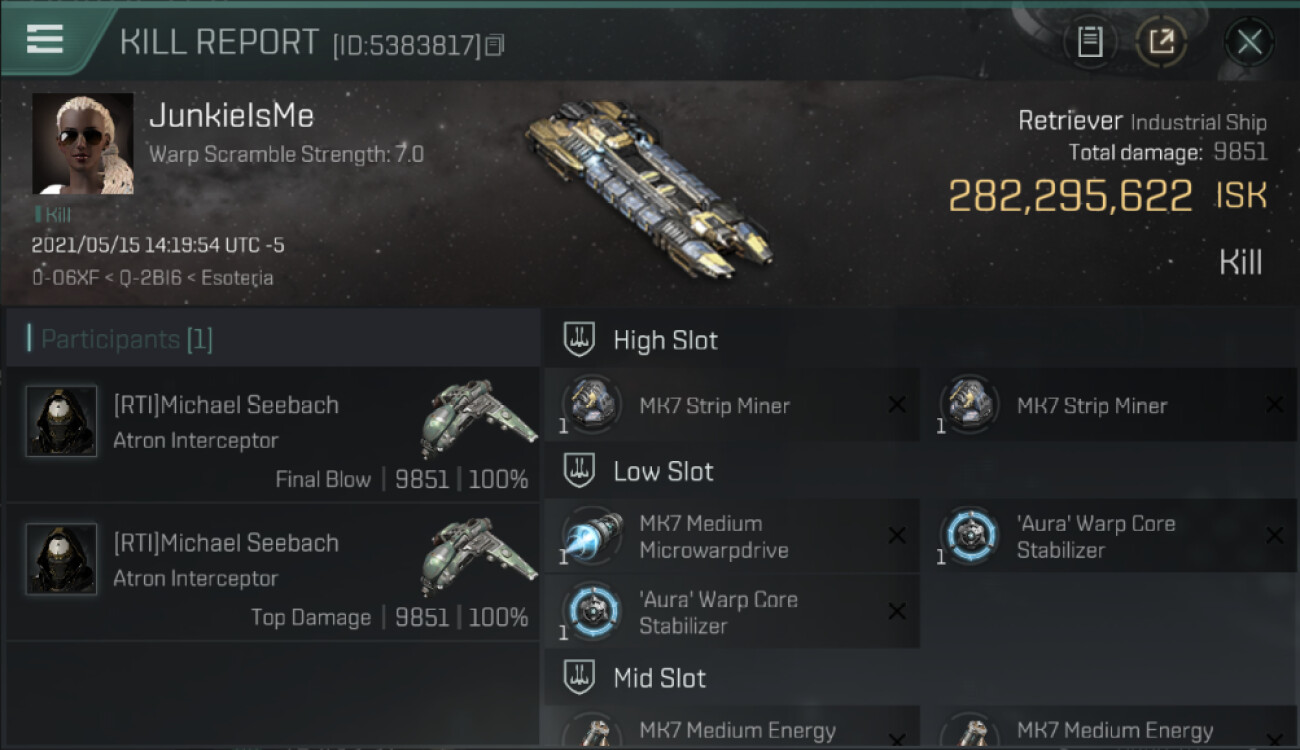Image resolution: width=1300 pixels, height=750 pixels.
Task: Open the Final Blow Michael Seebach entry
Action: pyautogui.click(x=273, y=434)
